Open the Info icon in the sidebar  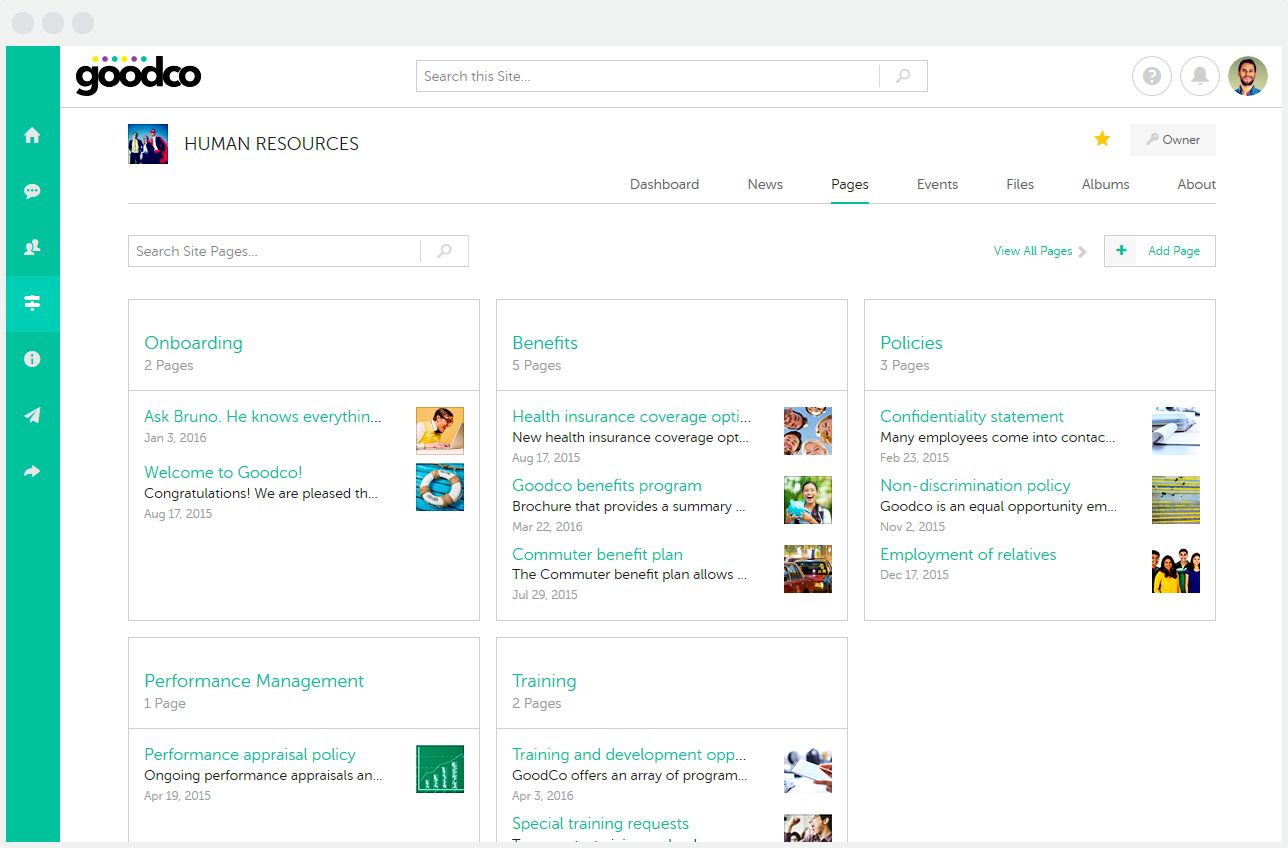point(33,358)
